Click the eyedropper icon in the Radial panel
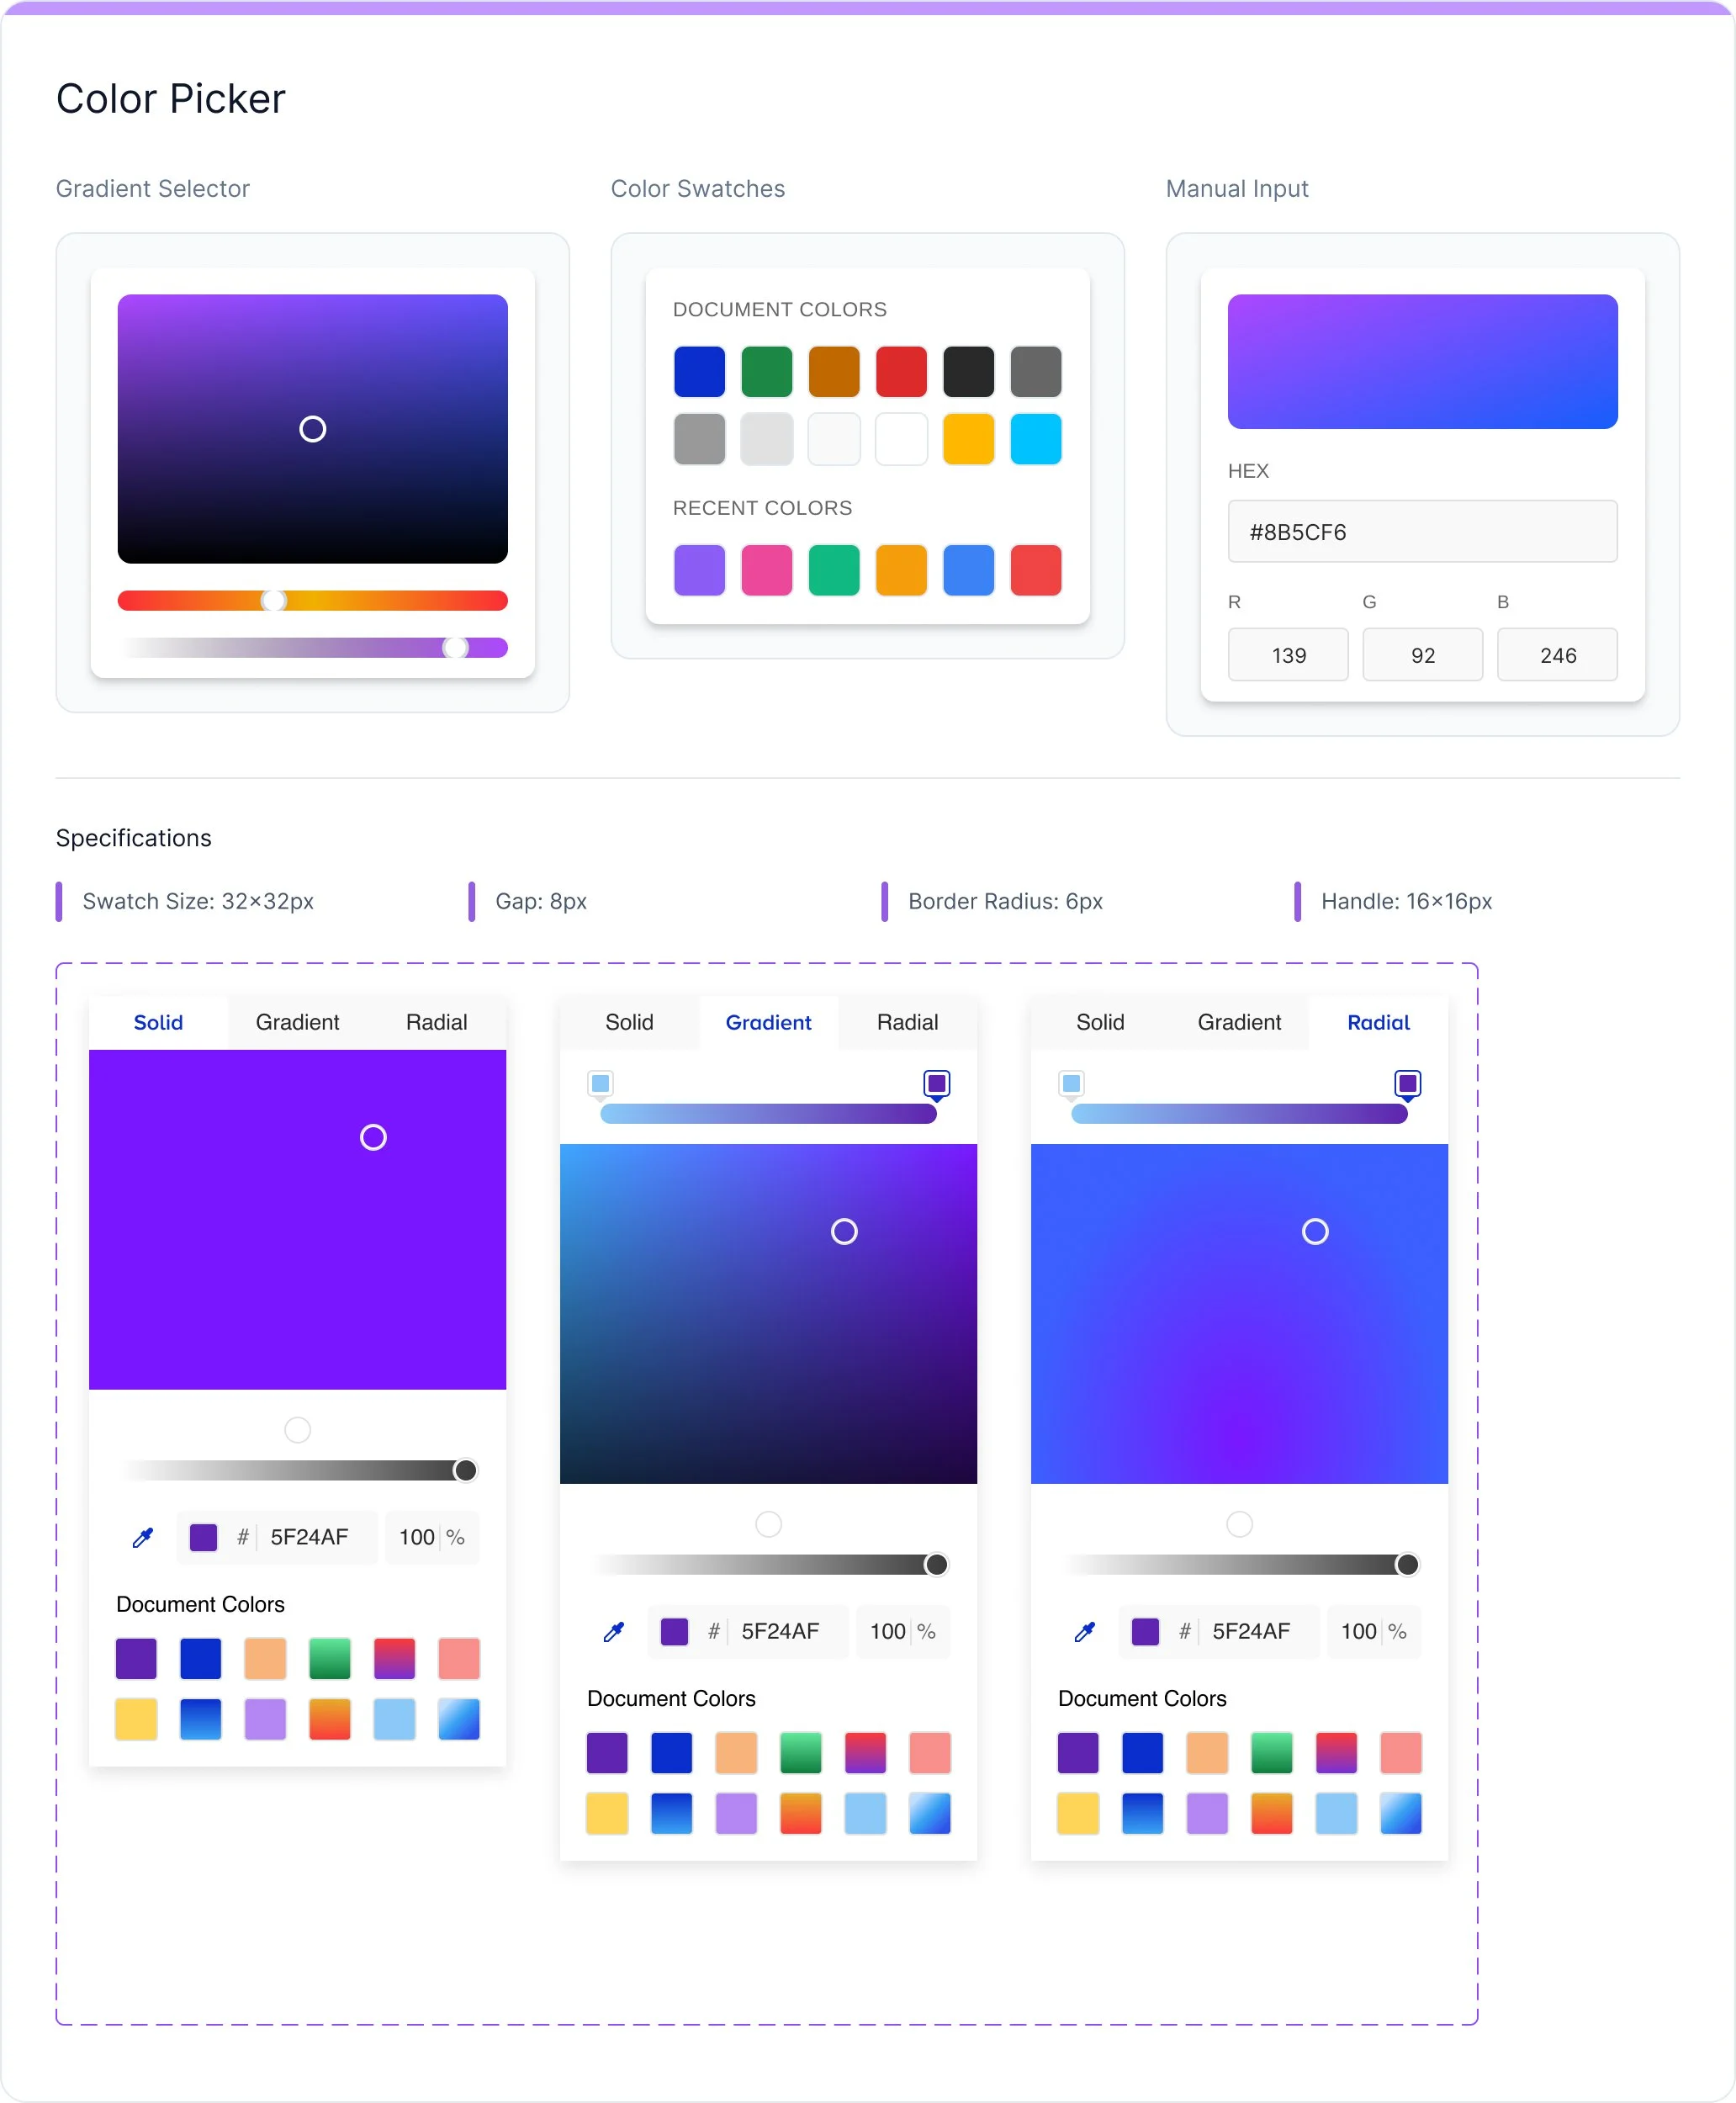Image resolution: width=1736 pixels, height=2103 pixels. pyautogui.click(x=1085, y=1631)
